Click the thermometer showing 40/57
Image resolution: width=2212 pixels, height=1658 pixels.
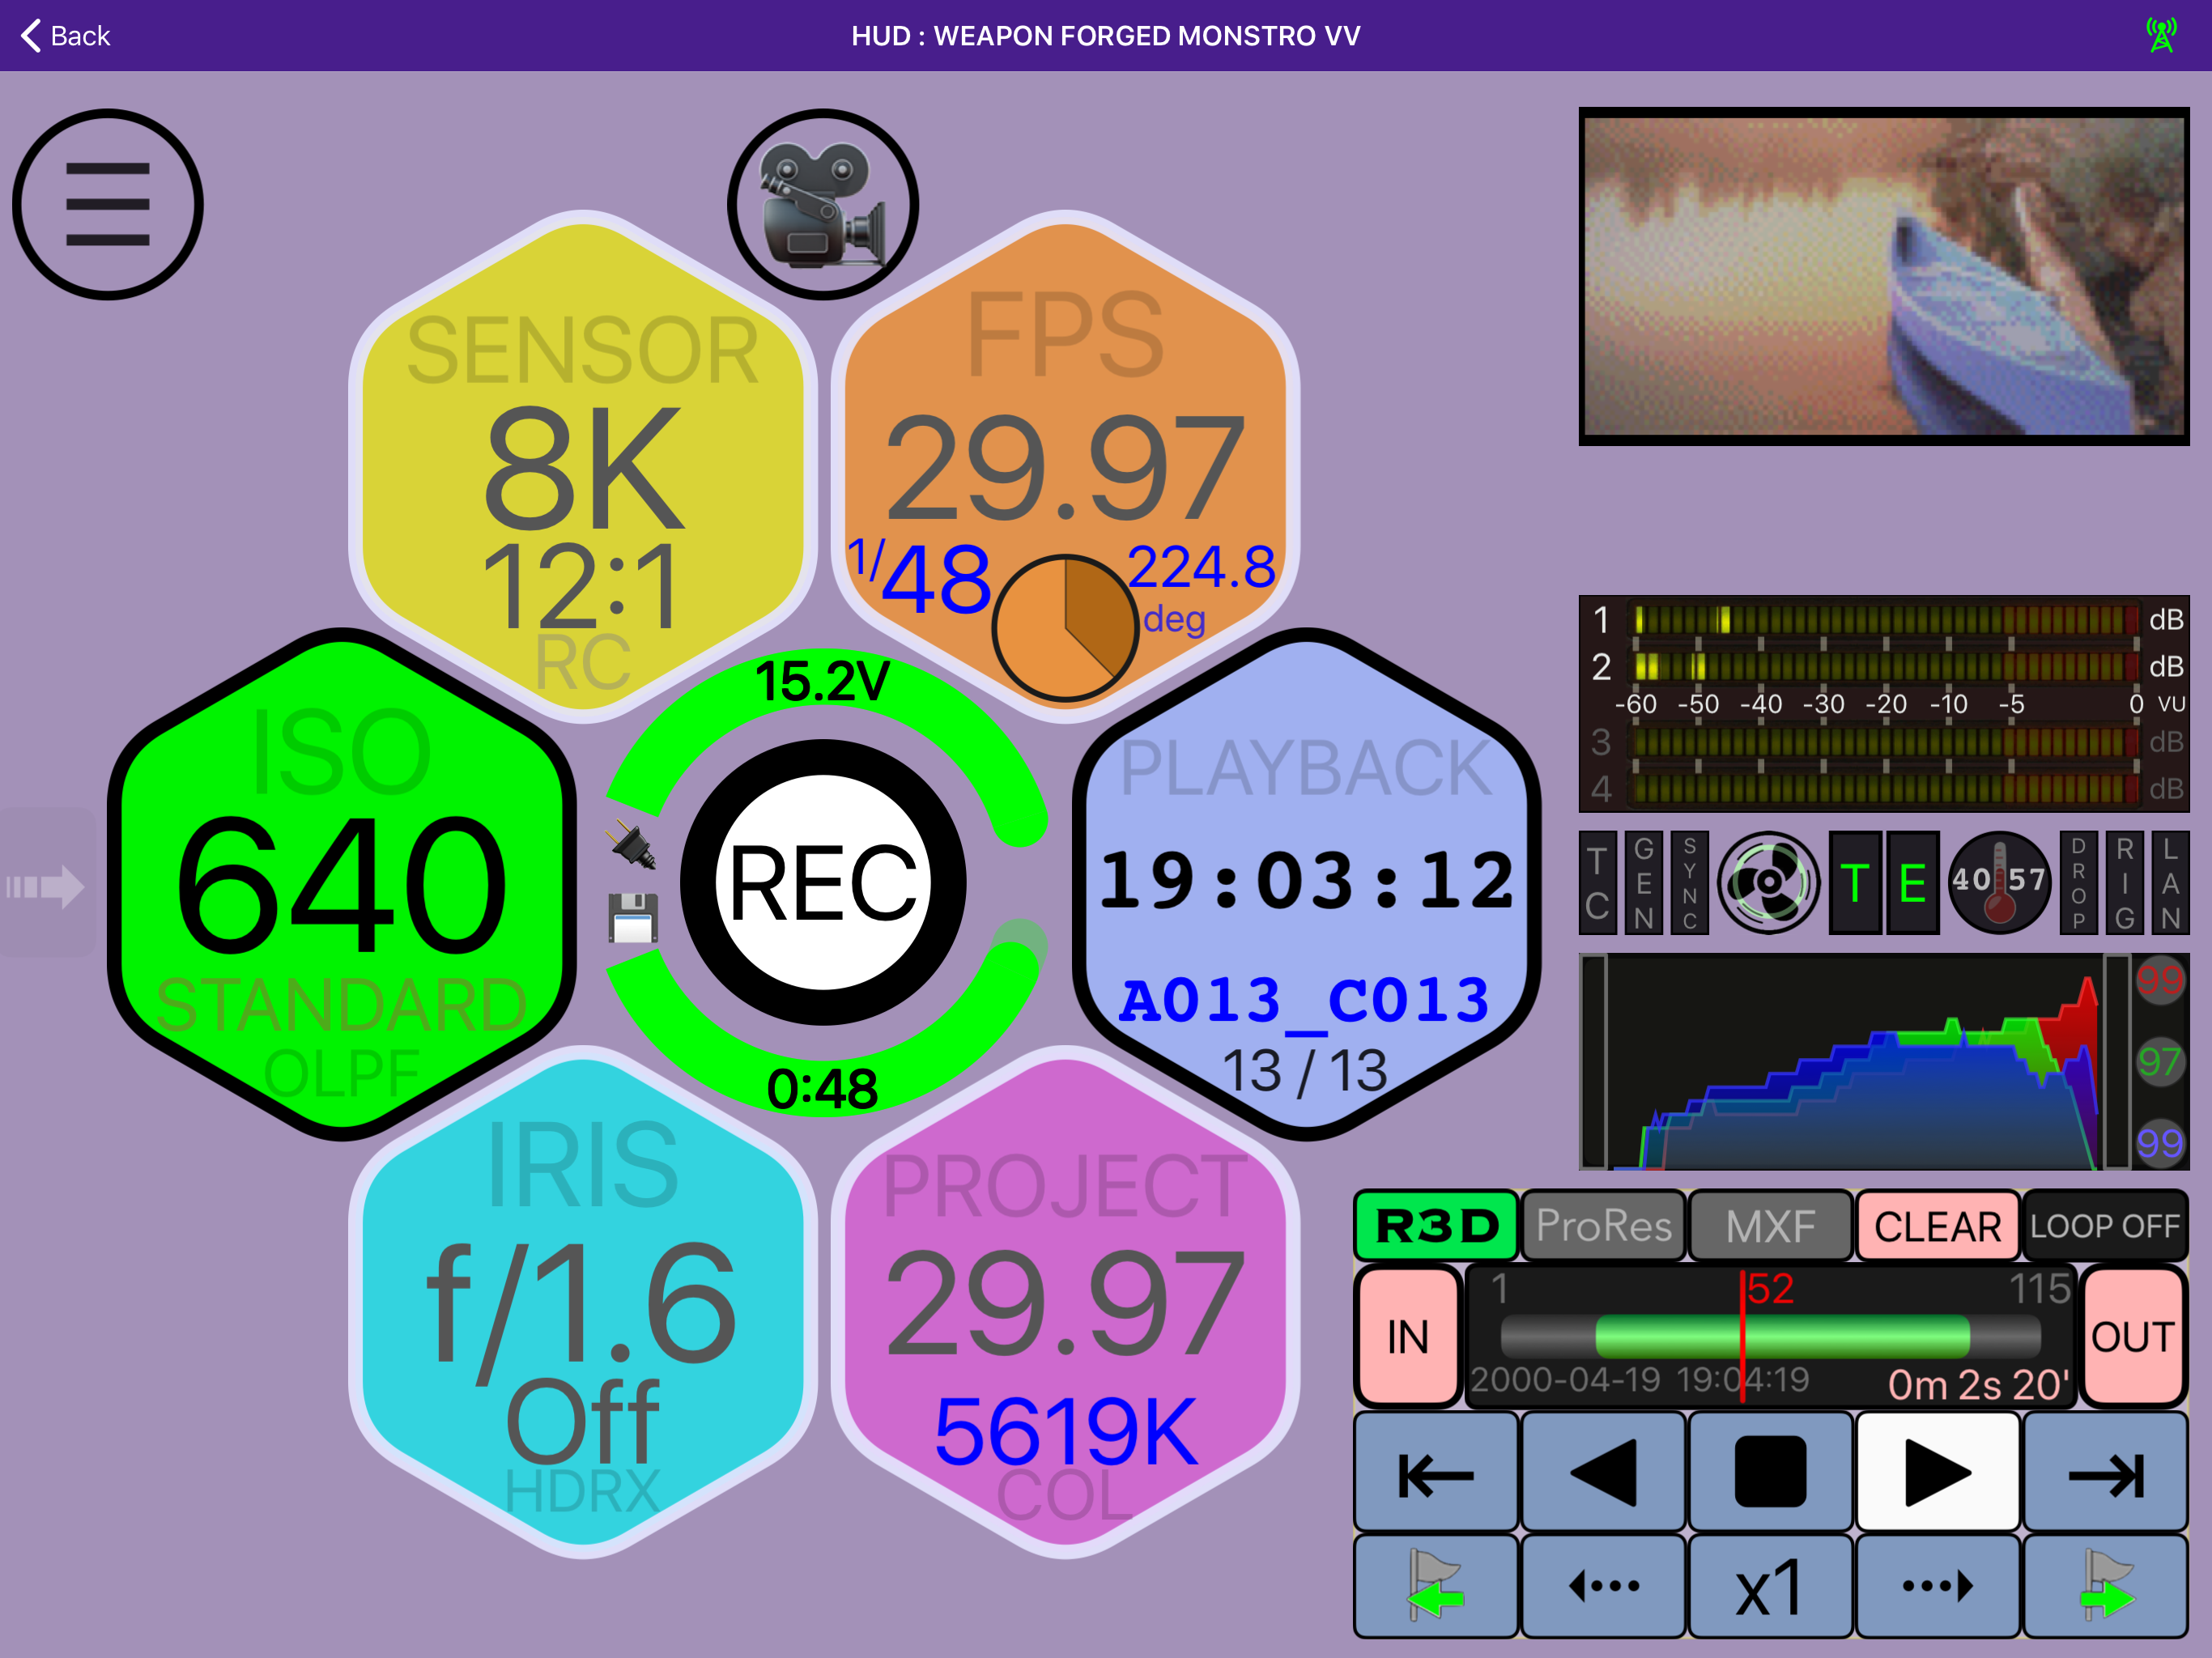coord(2000,881)
